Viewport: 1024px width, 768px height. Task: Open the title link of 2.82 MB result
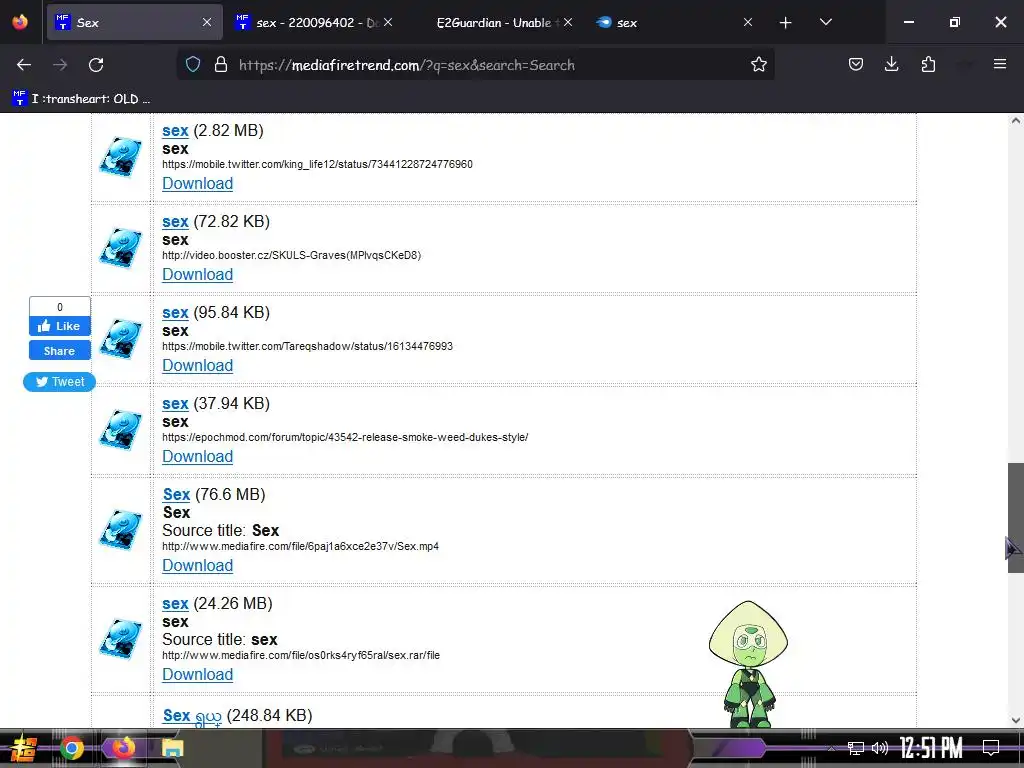tap(175, 131)
